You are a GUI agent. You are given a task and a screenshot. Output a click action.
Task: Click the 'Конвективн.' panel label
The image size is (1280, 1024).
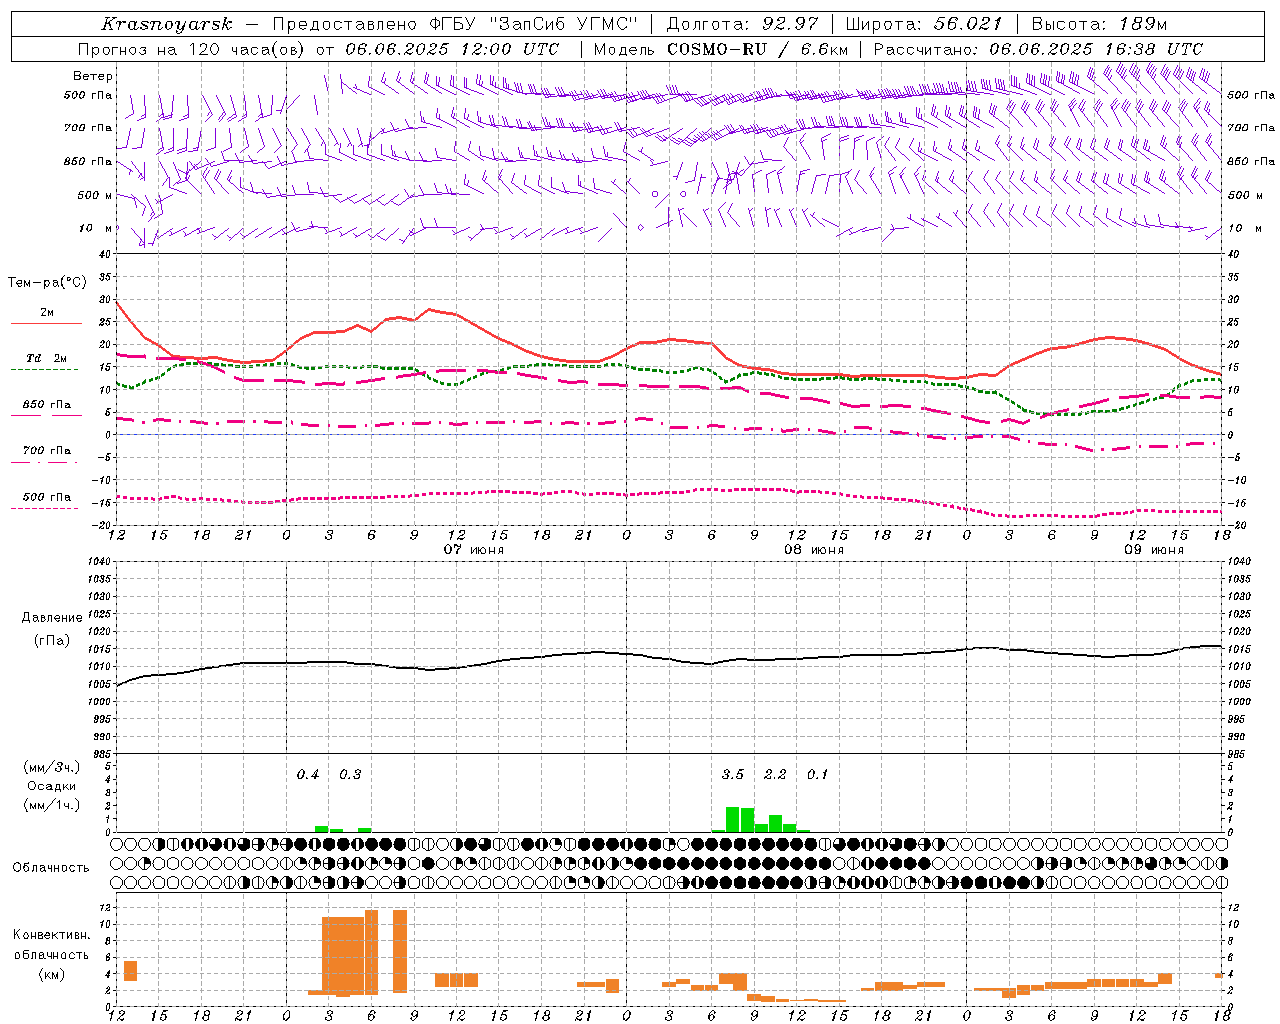(x=52, y=935)
